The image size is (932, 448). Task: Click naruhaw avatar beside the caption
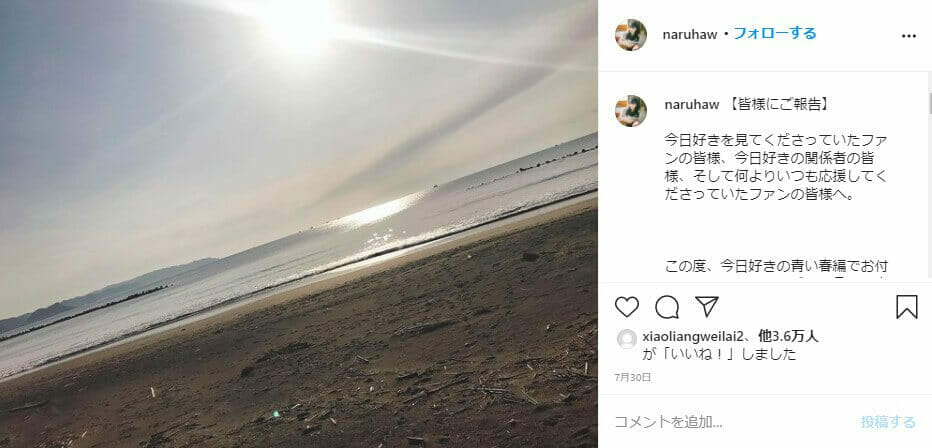click(631, 111)
